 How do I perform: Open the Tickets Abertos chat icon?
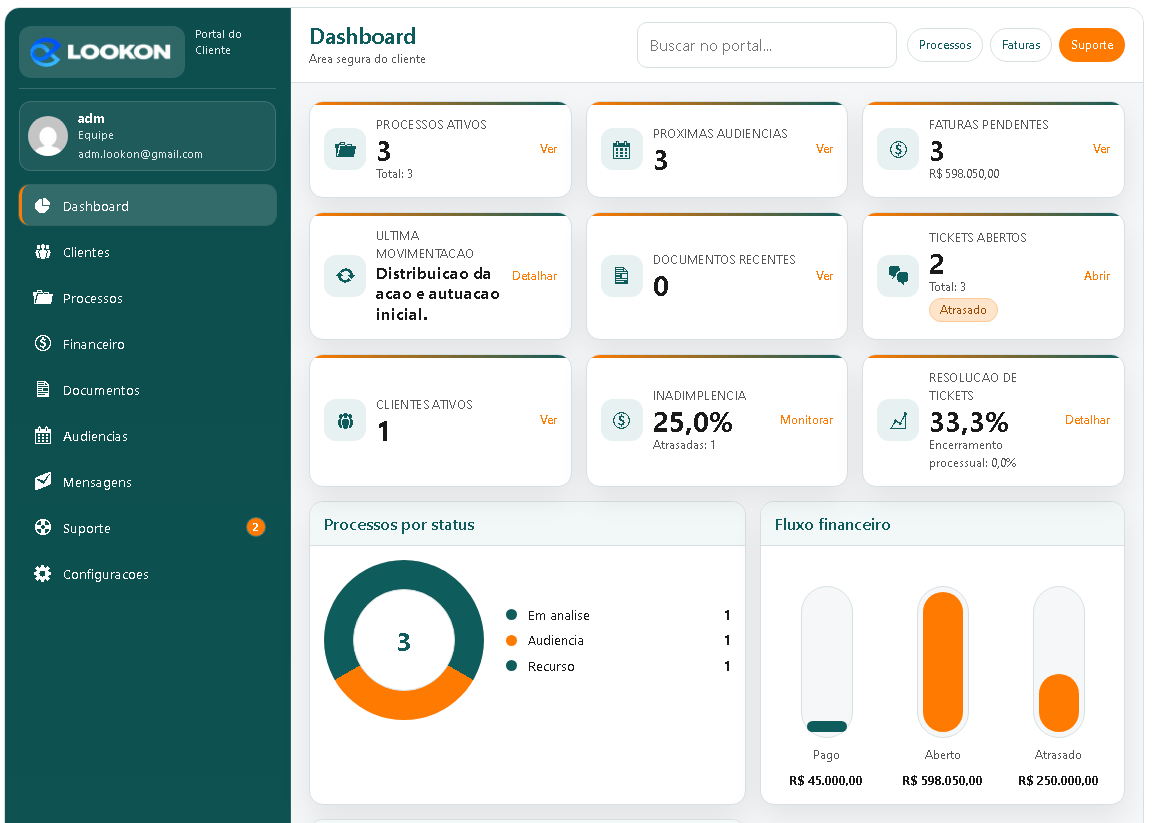897,276
